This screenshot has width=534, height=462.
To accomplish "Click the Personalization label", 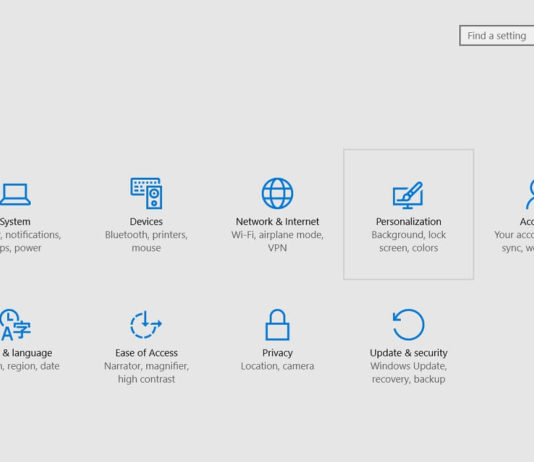I will coord(408,222).
